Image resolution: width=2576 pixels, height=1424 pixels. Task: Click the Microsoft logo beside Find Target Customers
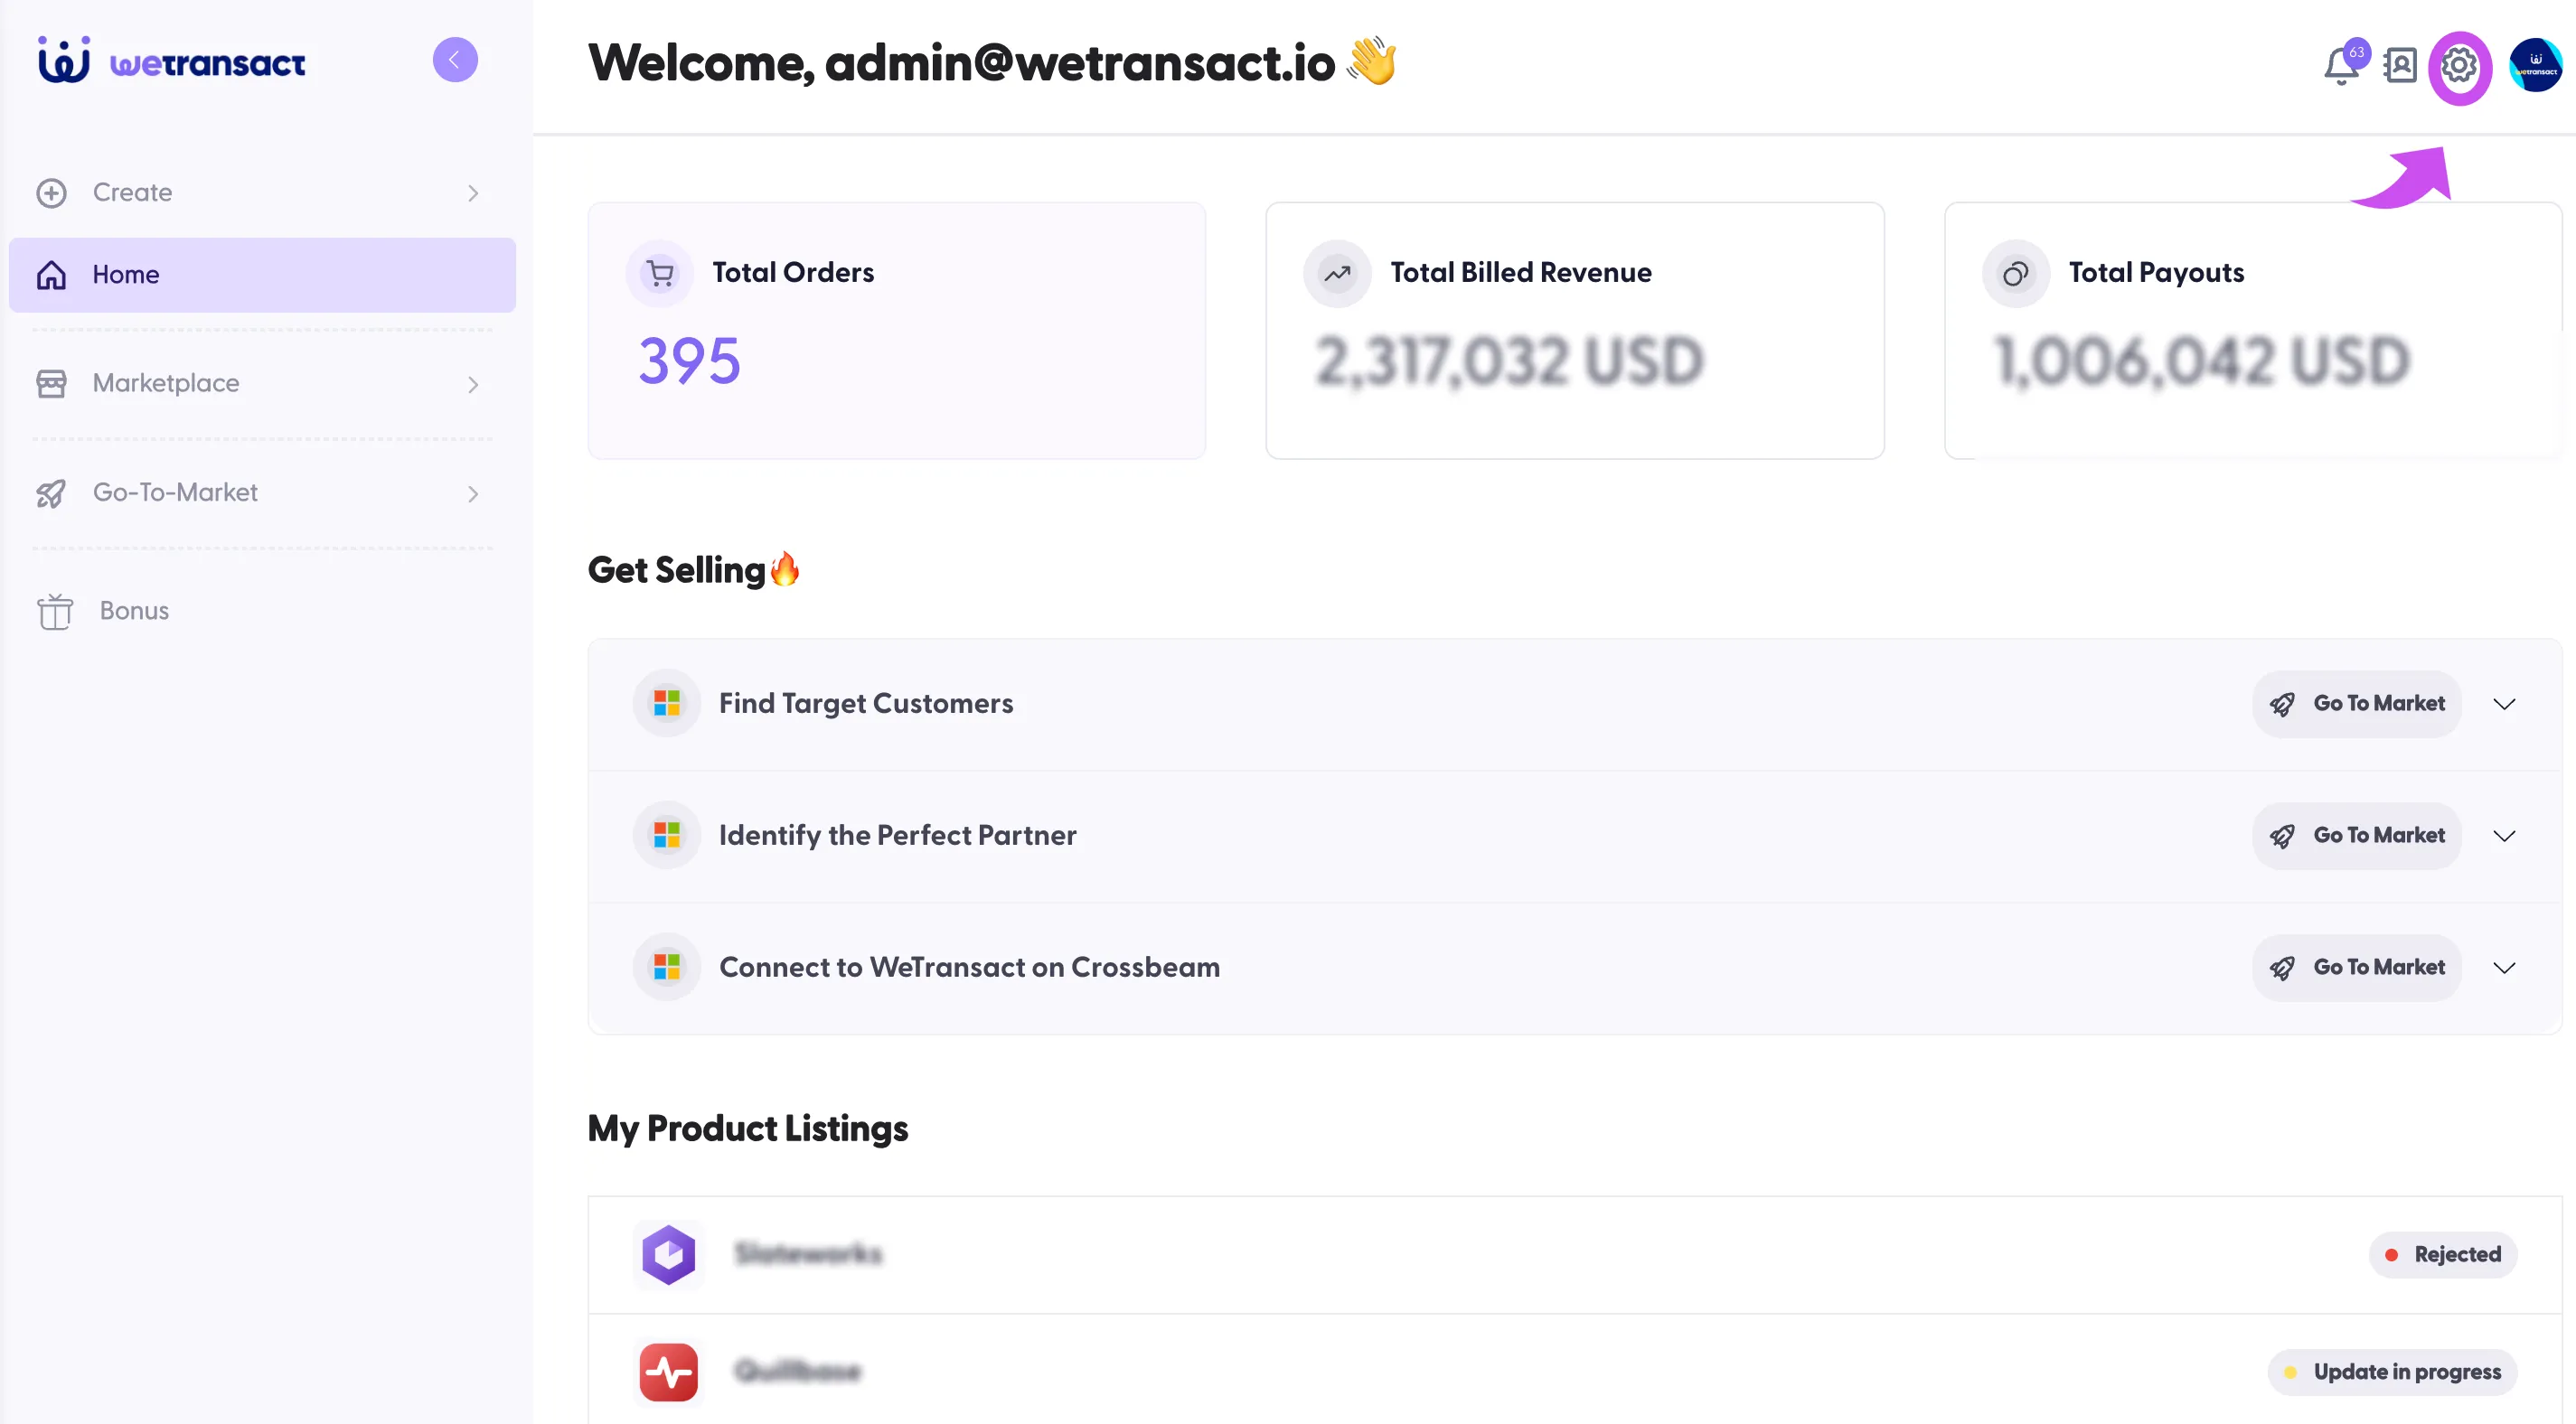click(667, 703)
